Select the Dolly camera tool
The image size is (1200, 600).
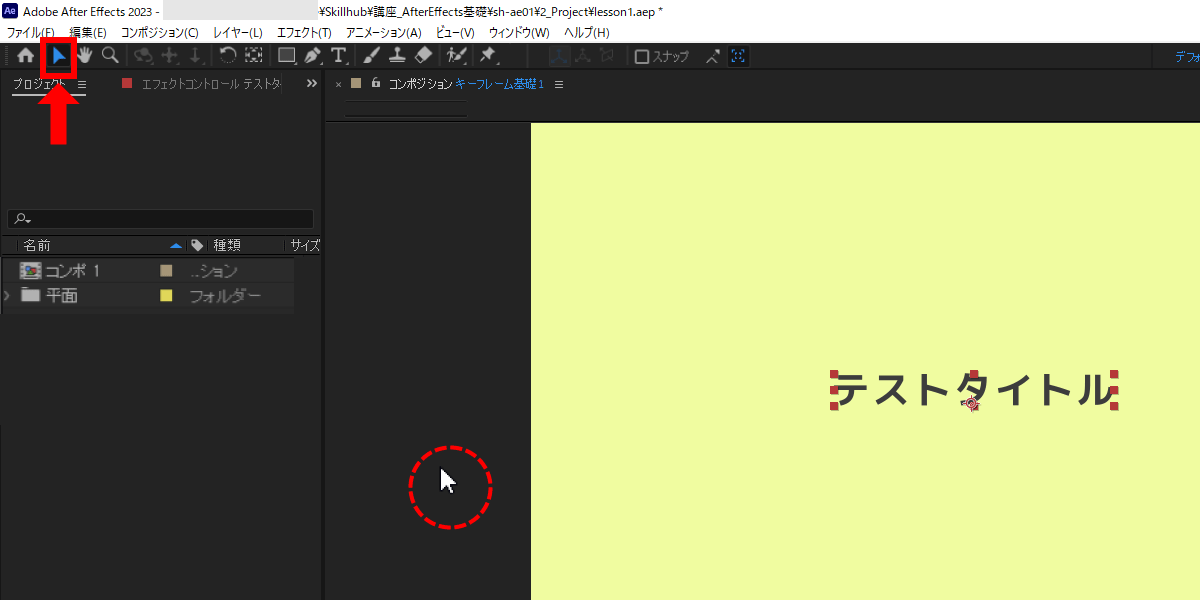click(195, 56)
